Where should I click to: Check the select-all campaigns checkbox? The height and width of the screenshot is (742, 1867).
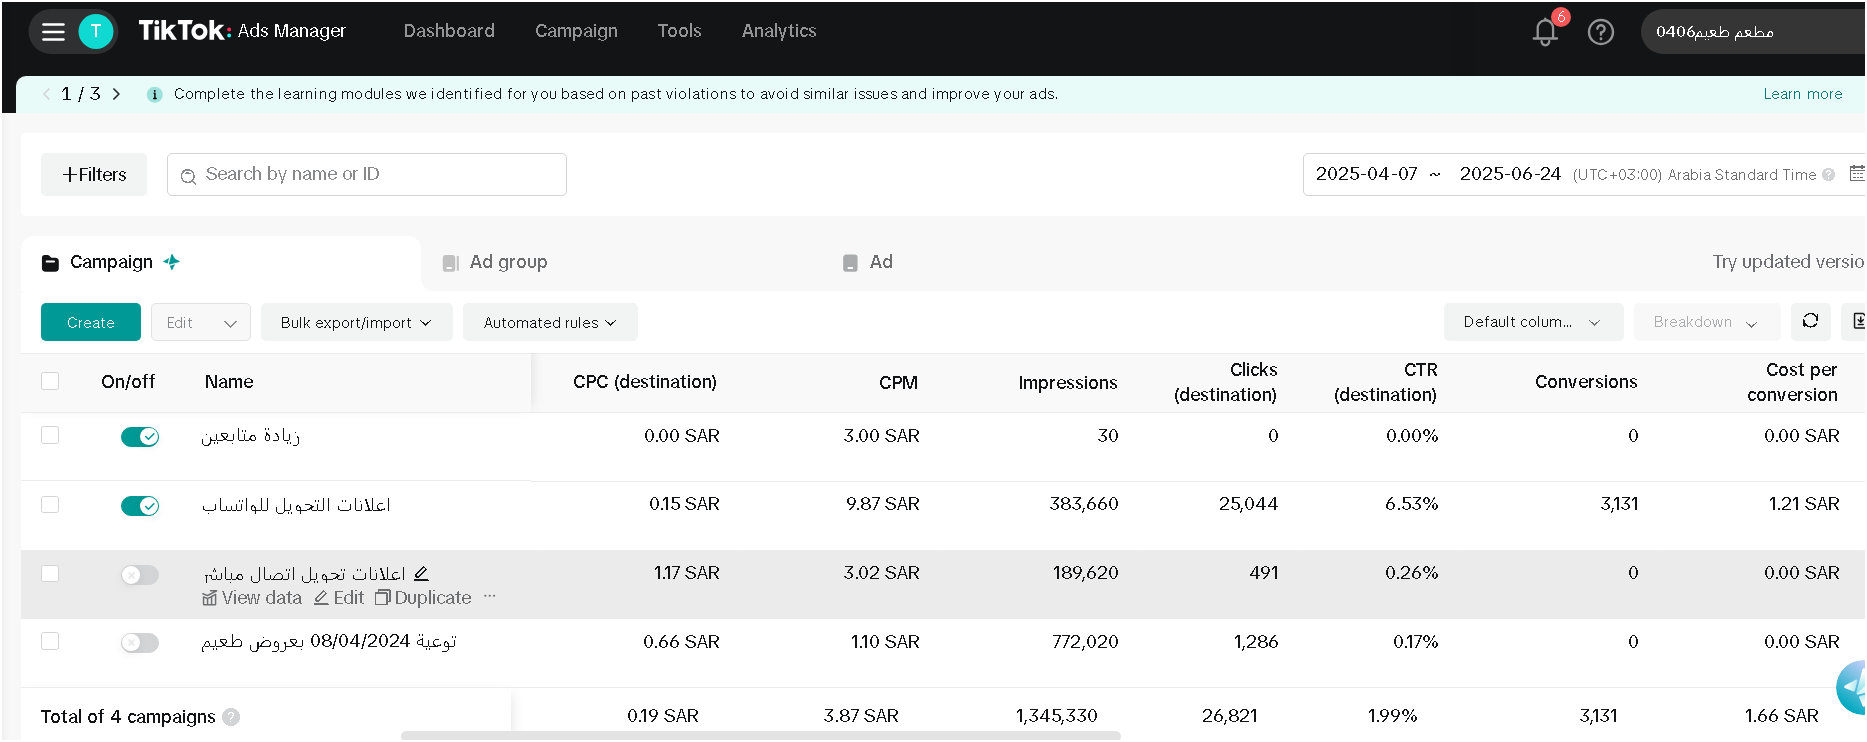tap(50, 381)
